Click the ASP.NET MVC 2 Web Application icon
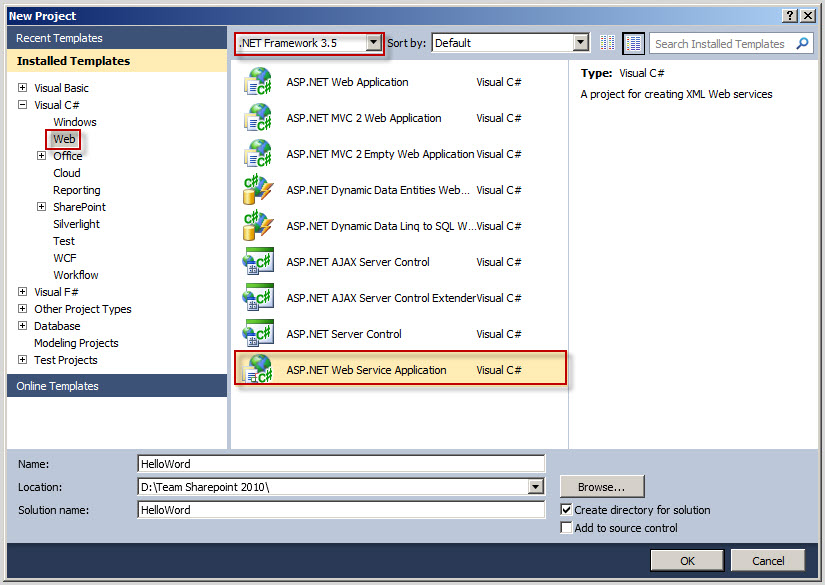This screenshot has width=825, height=585. (x=258, y=117)
